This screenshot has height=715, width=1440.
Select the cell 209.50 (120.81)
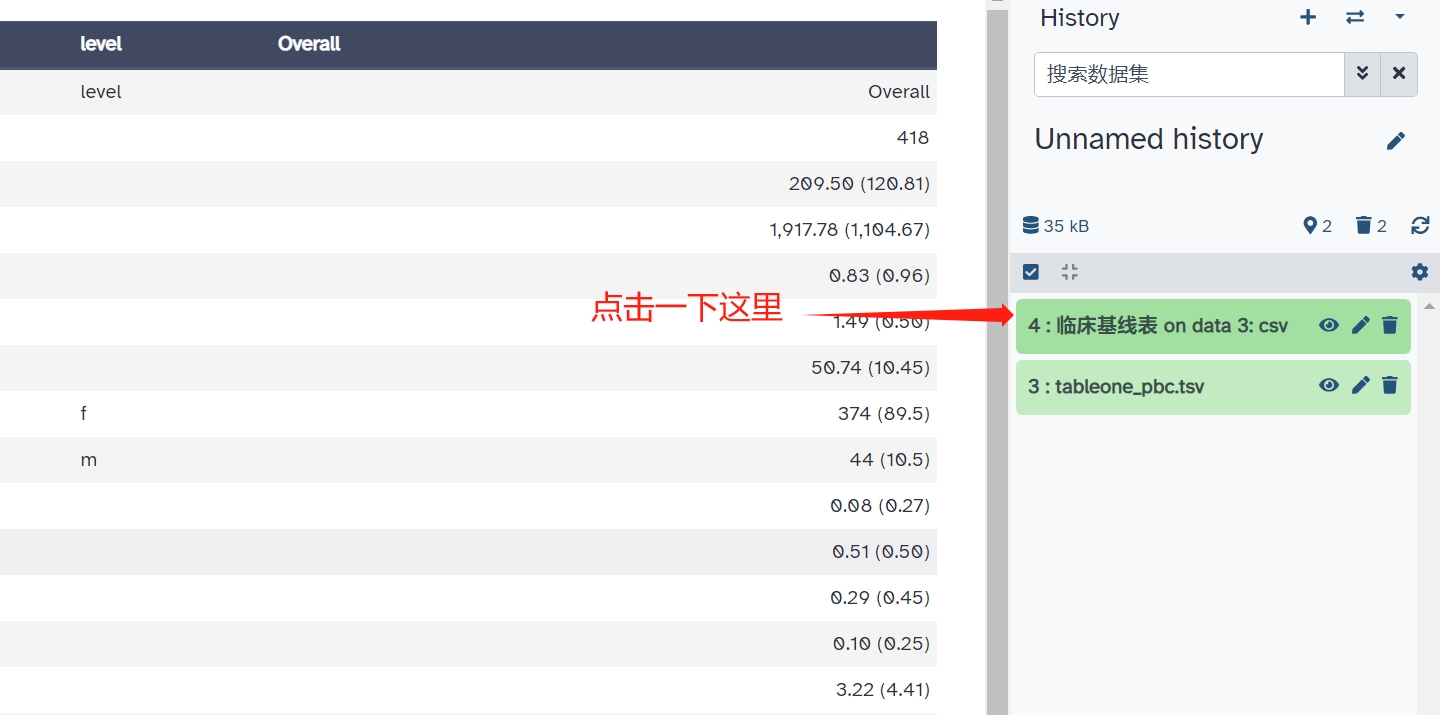[859, 184]
